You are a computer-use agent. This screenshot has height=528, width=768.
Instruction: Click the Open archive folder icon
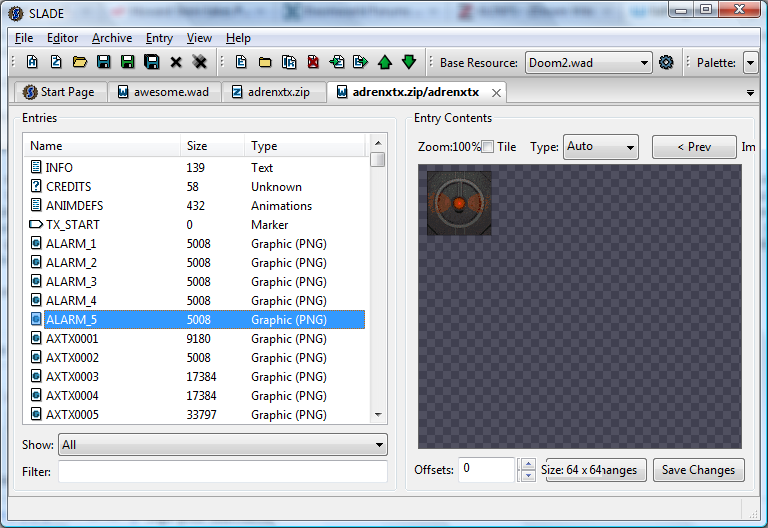[x=80, y=62]
